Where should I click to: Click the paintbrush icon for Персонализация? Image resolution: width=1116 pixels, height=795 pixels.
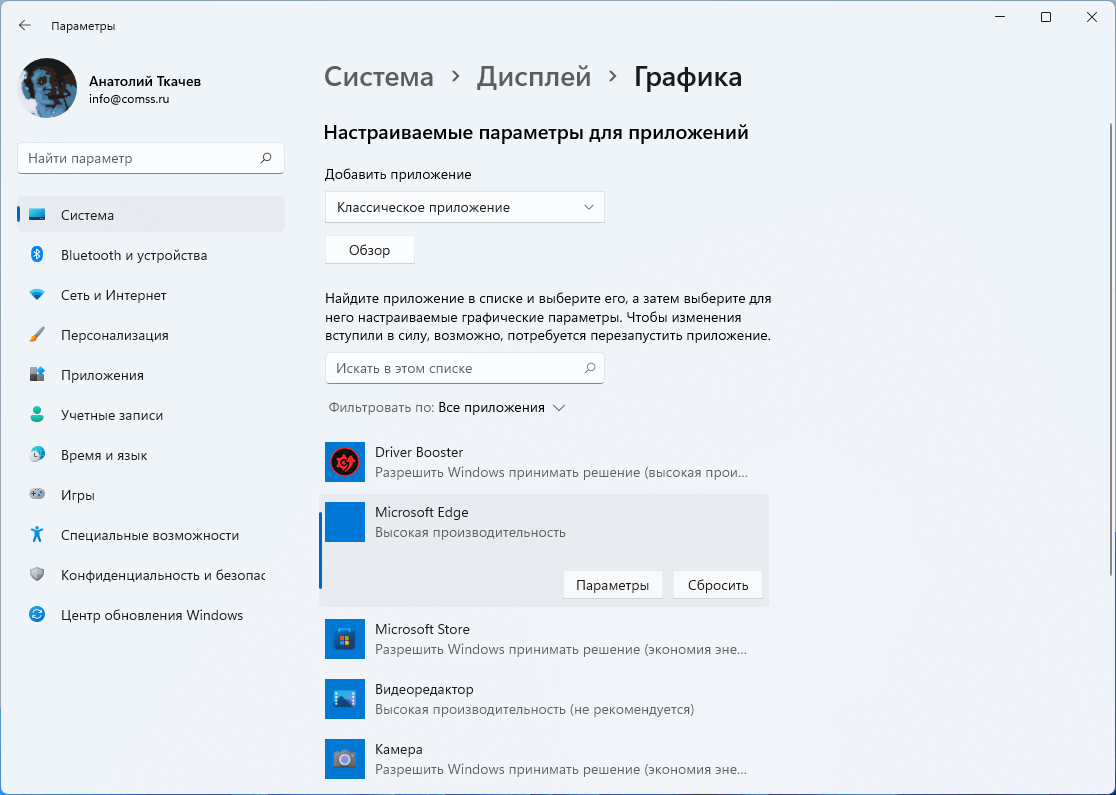pyautogui.click(x=37, y=335)
